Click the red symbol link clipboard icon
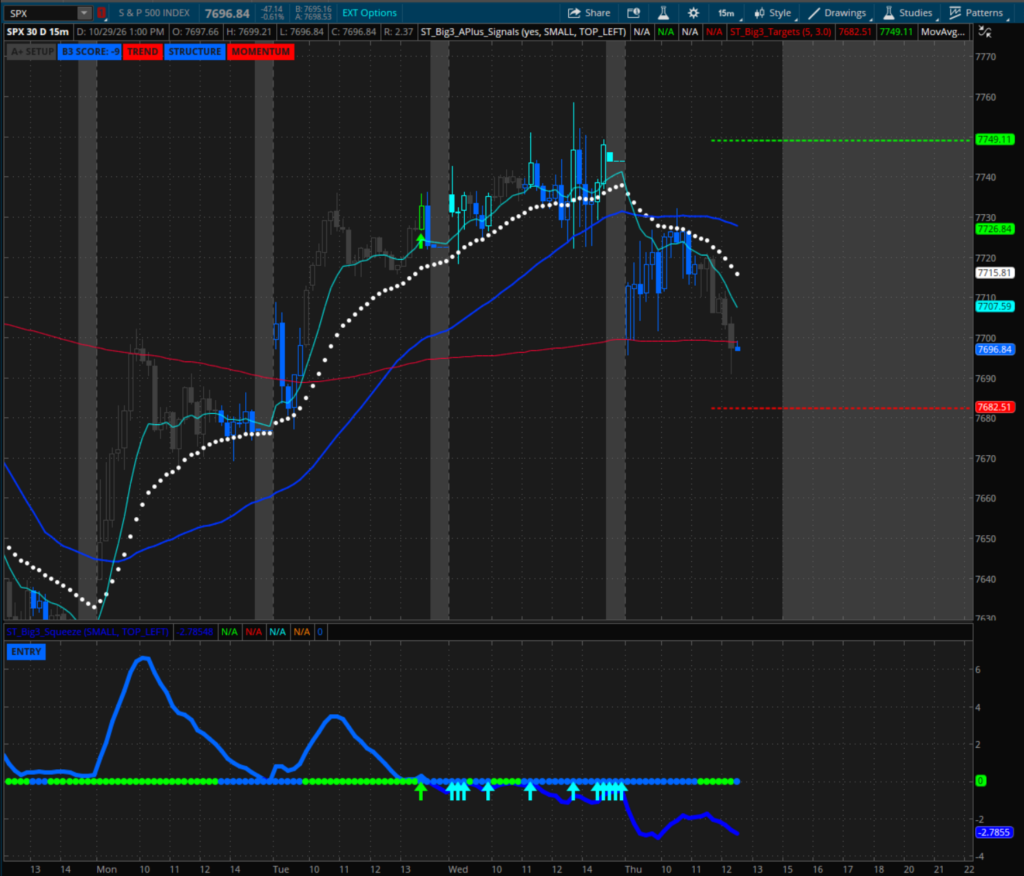This screenshot has width=1024, height=876. point(101,12)
